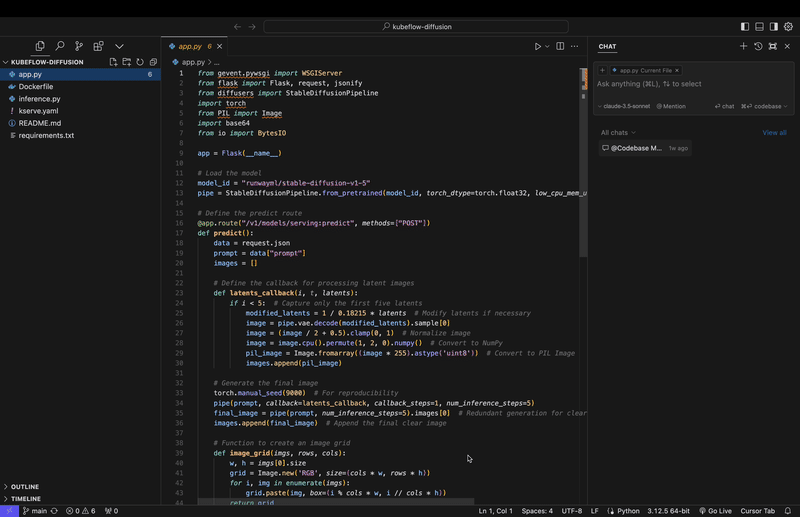
Task: Open the Explorer view icon
Action: point(40,46)
